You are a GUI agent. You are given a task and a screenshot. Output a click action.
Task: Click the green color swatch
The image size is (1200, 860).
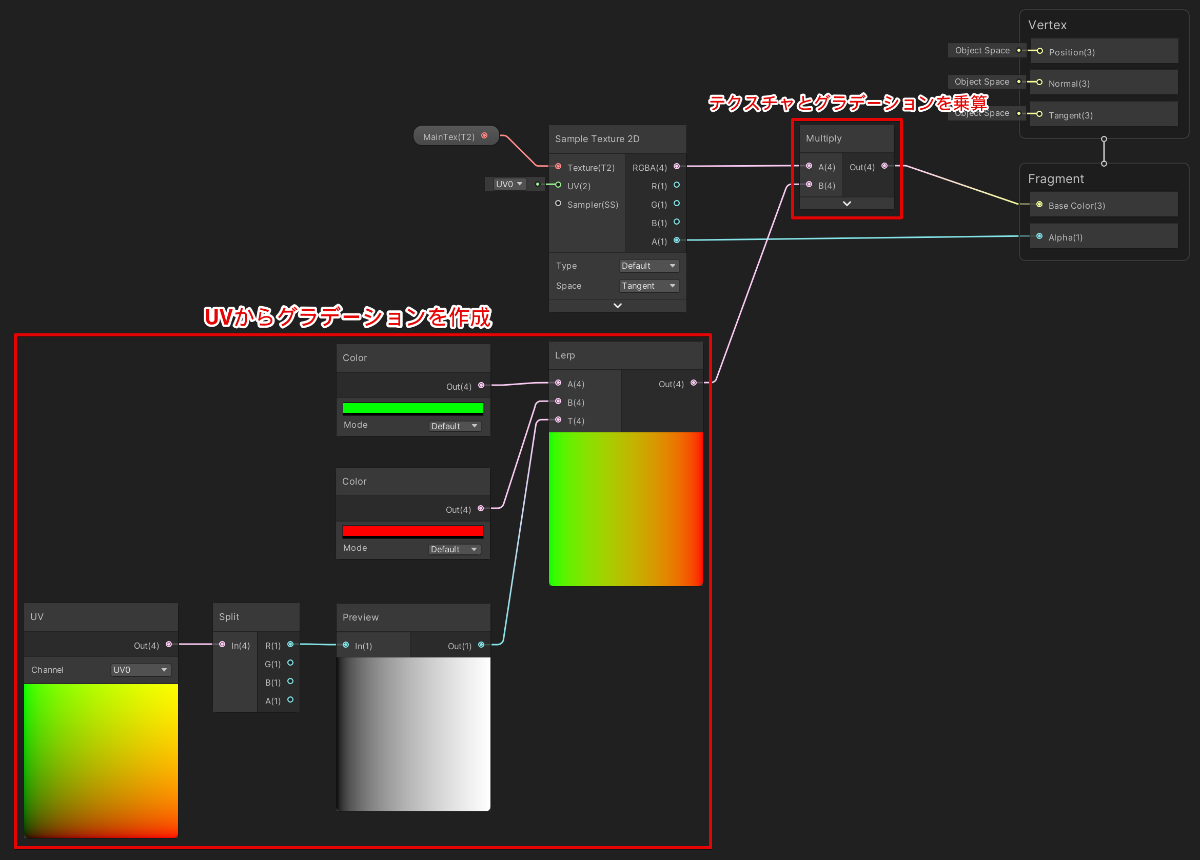[x=413, y=406]
